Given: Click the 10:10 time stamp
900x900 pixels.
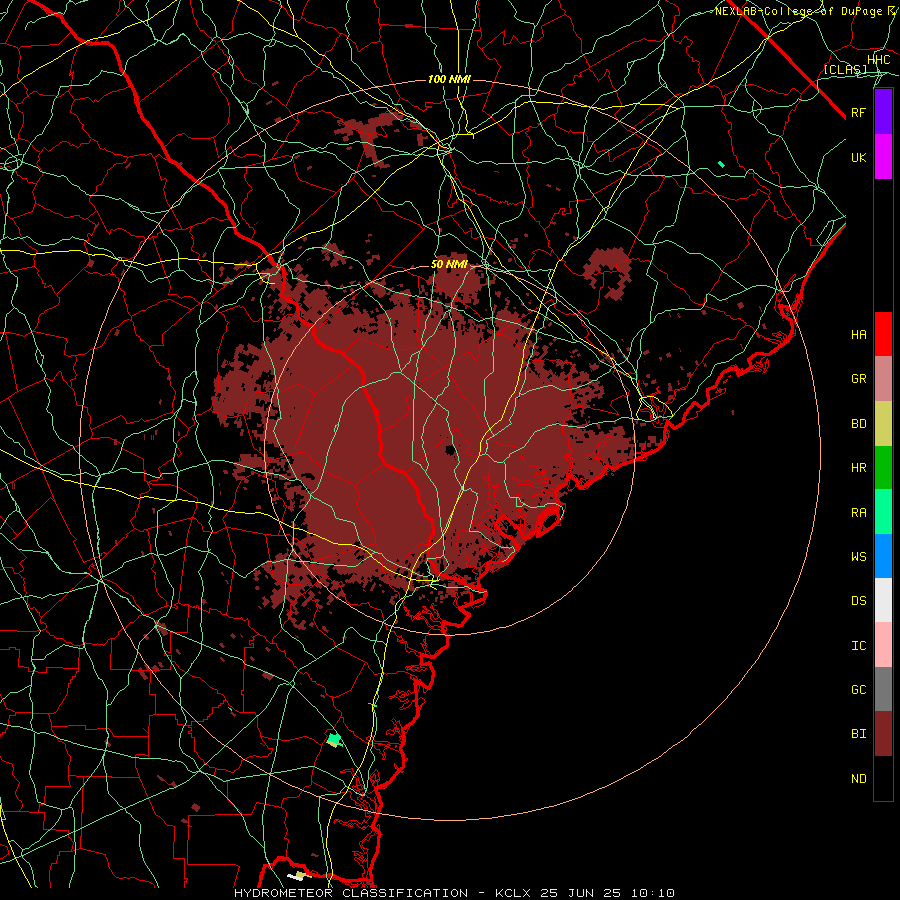Looking at the screenshot, I should (x=654, y=893).
